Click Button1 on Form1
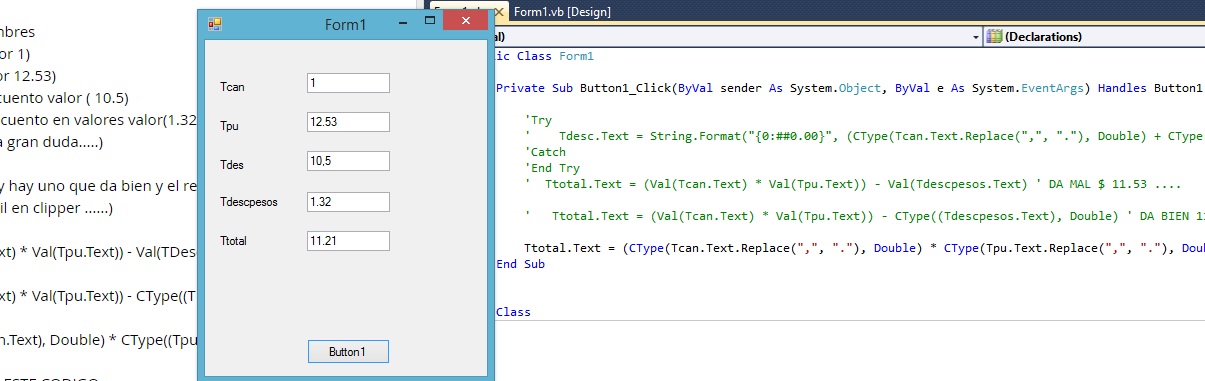The image size is (1205, 381). 348,352
